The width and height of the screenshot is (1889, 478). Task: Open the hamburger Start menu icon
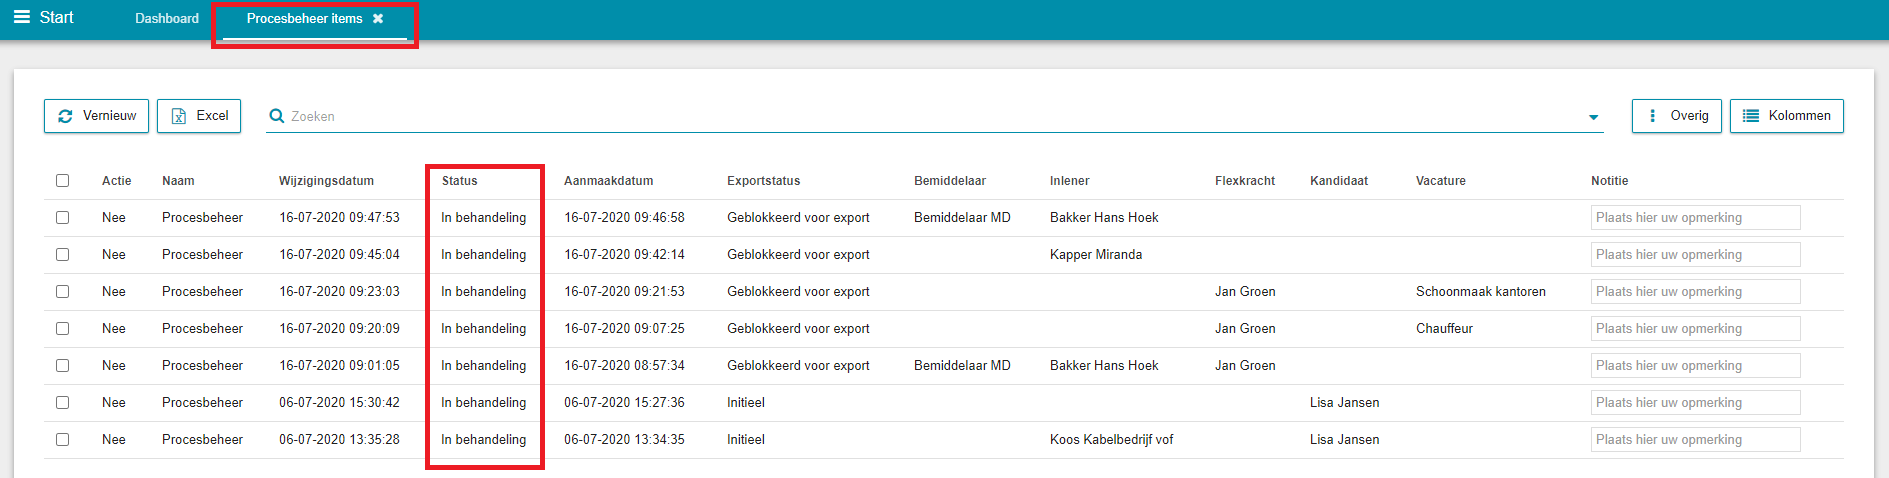[x=22, y=17]
